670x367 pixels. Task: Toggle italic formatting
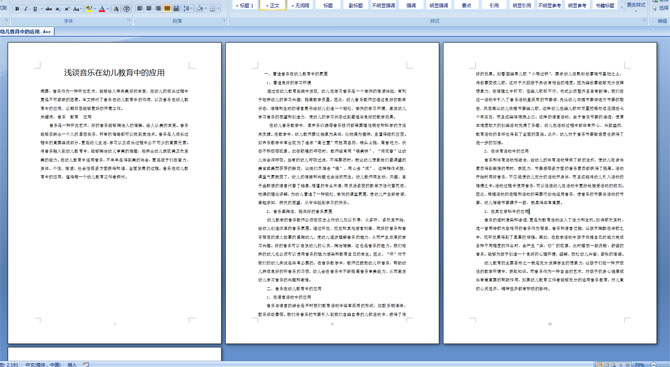[26, 9]
